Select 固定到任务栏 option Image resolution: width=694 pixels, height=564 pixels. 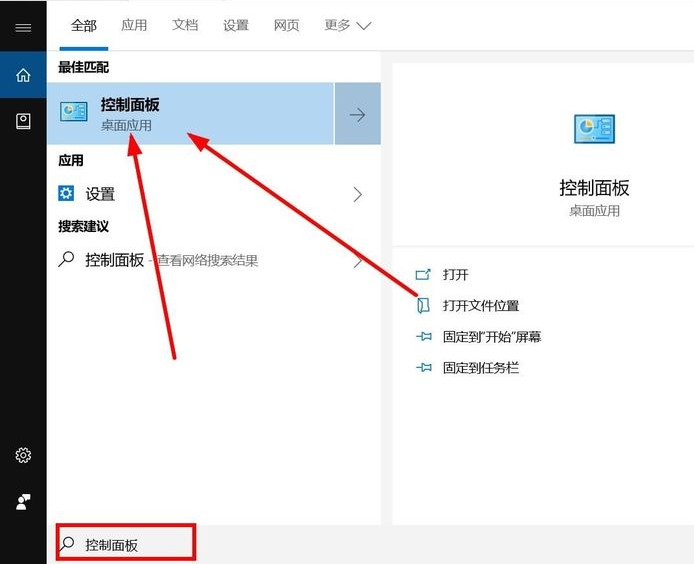[480, 368]
